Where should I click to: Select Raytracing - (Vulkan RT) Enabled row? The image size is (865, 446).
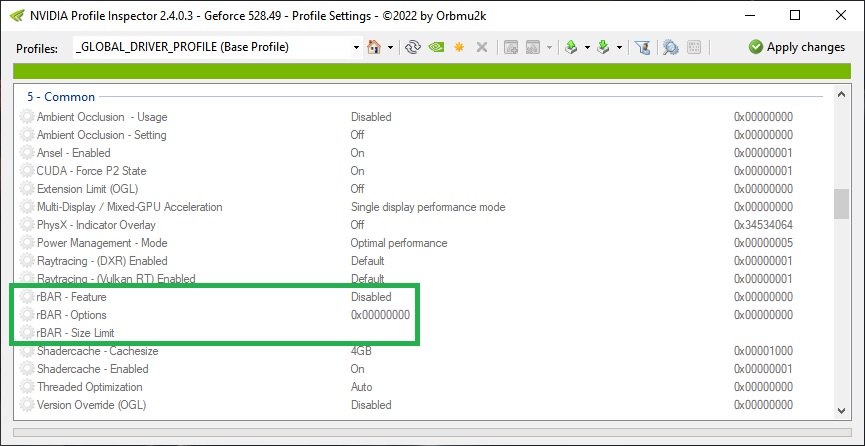116,279
